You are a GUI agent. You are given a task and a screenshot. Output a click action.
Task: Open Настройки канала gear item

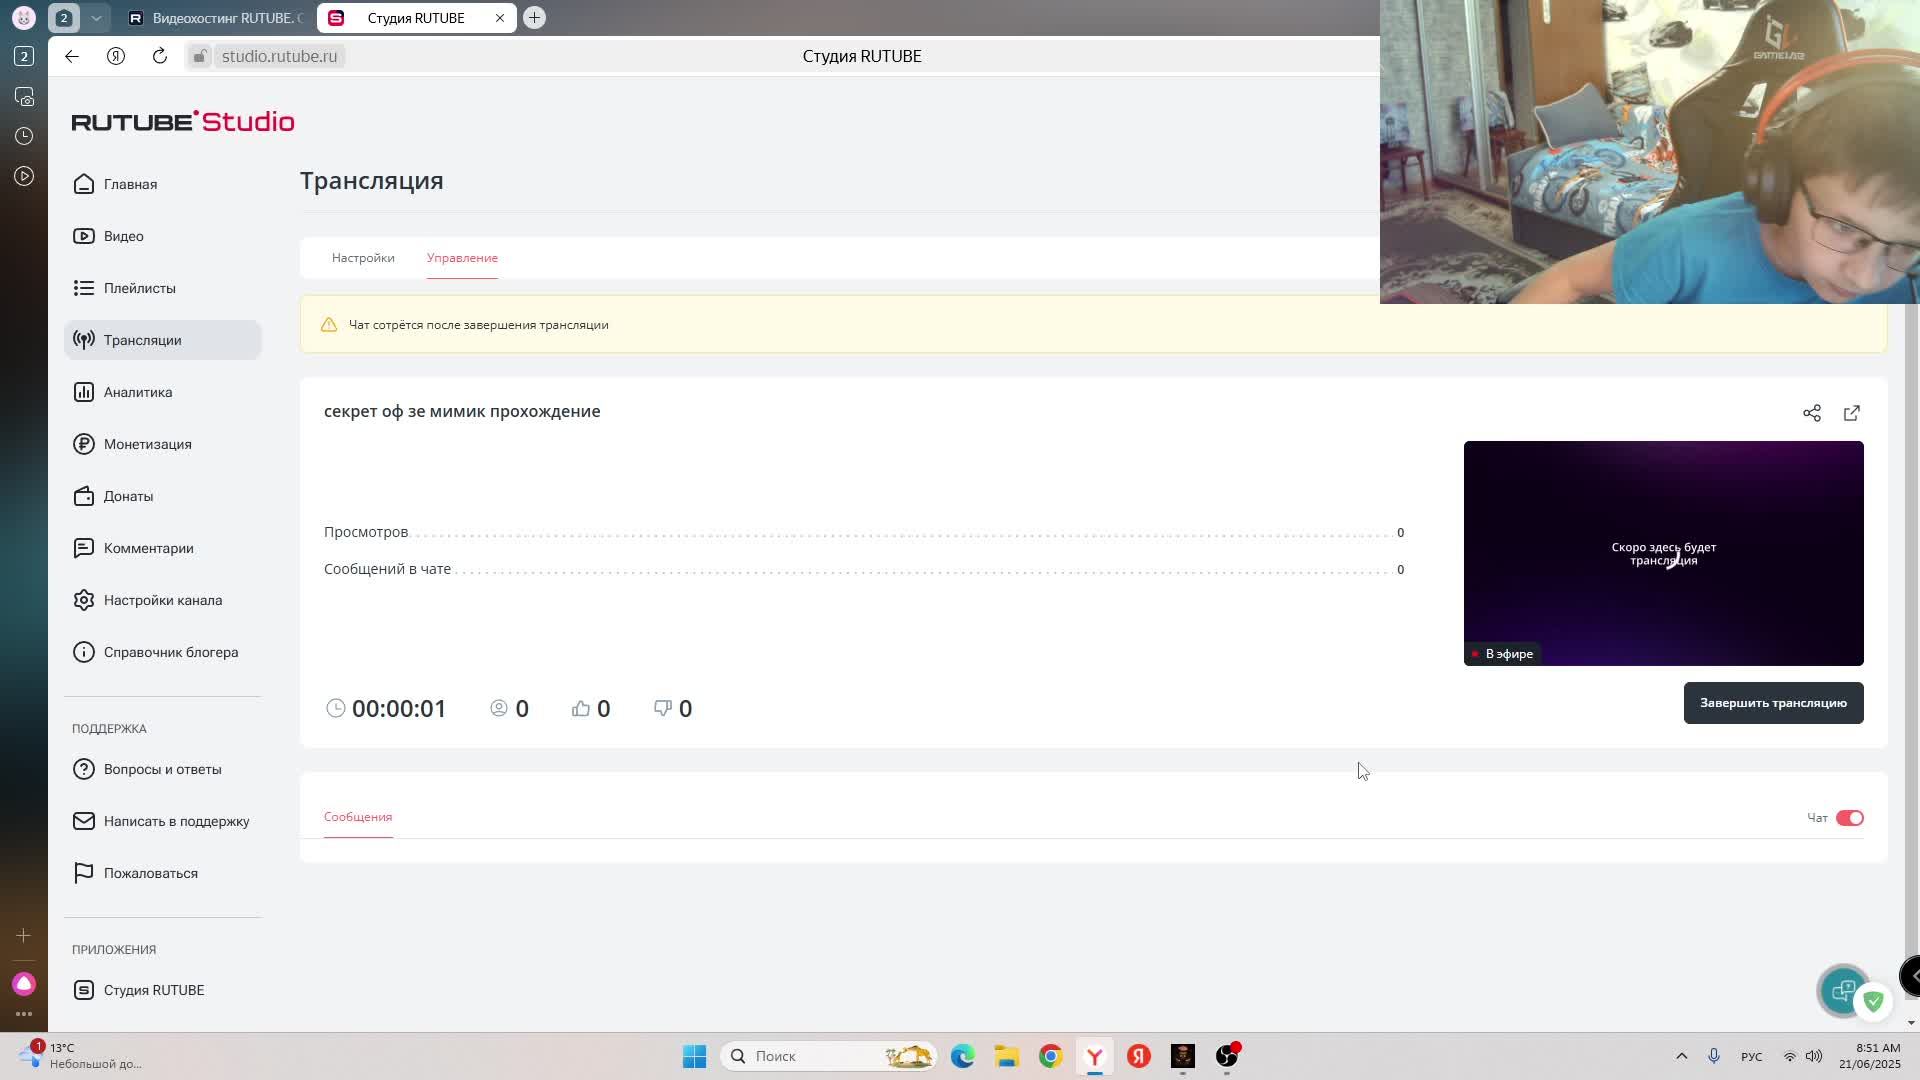pos(162,600)
